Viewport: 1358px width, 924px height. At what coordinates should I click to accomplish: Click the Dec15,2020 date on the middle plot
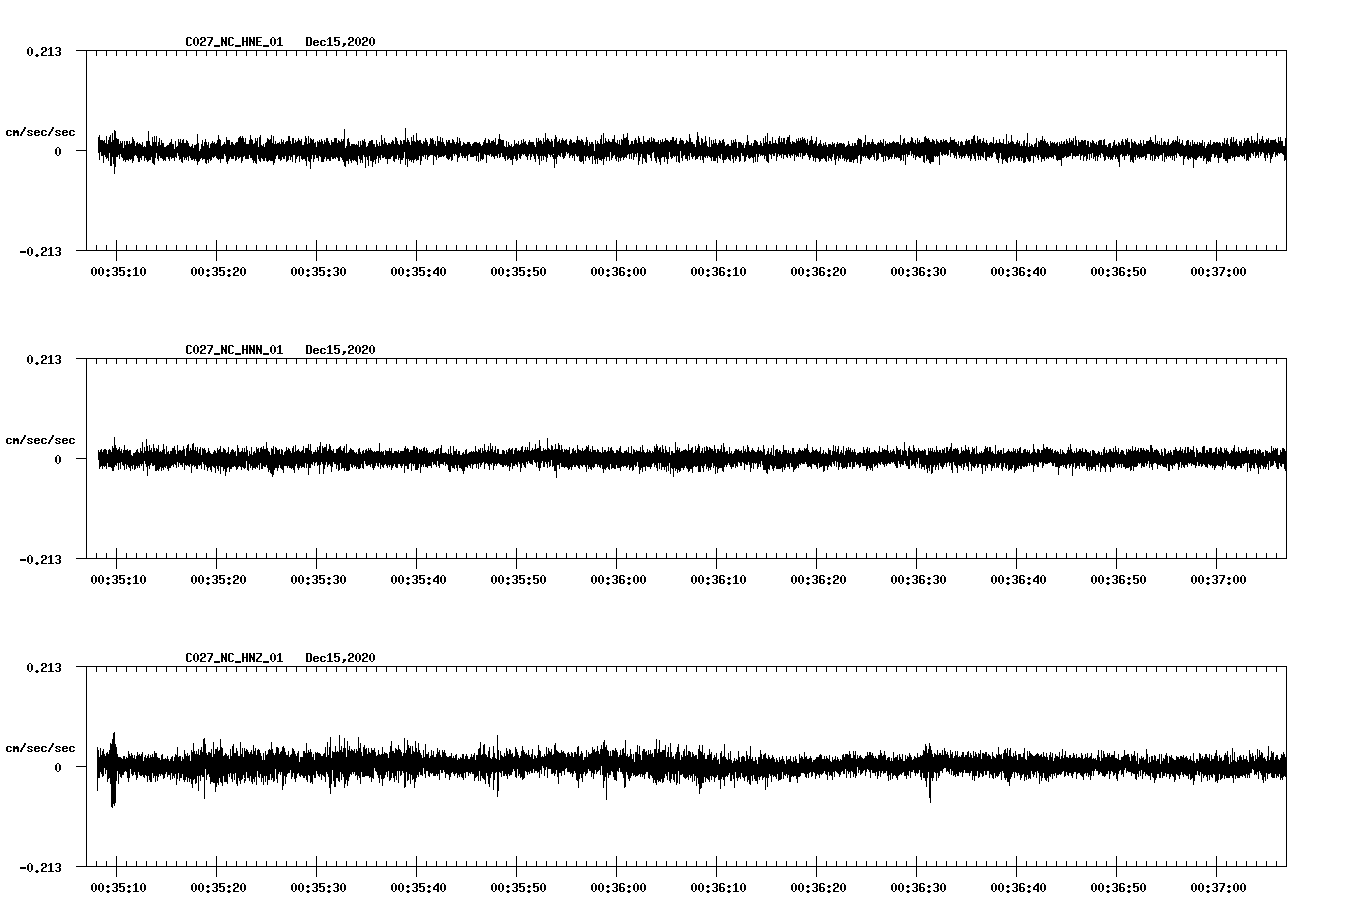click(x=342, y=350)
